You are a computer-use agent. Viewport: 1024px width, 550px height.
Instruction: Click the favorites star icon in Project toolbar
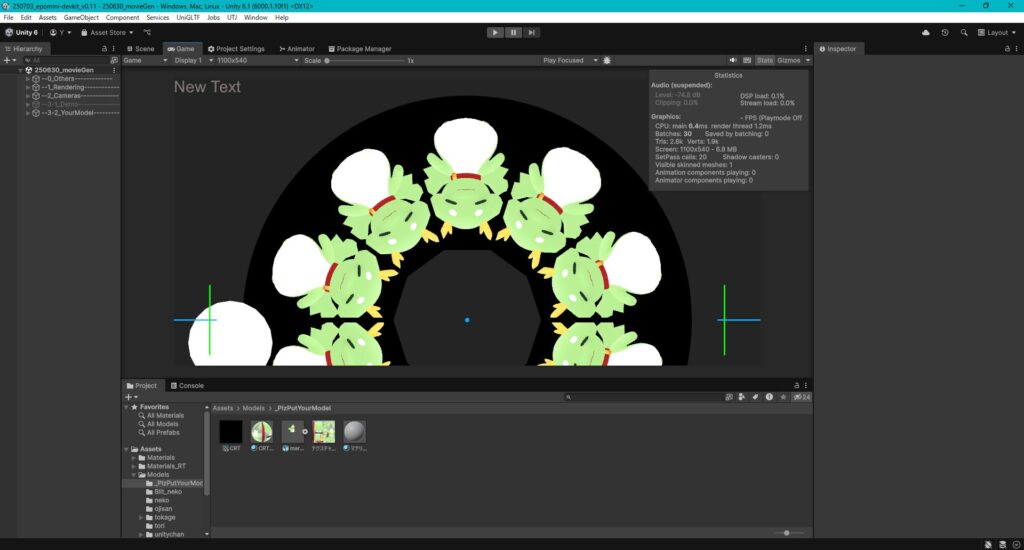783,397
